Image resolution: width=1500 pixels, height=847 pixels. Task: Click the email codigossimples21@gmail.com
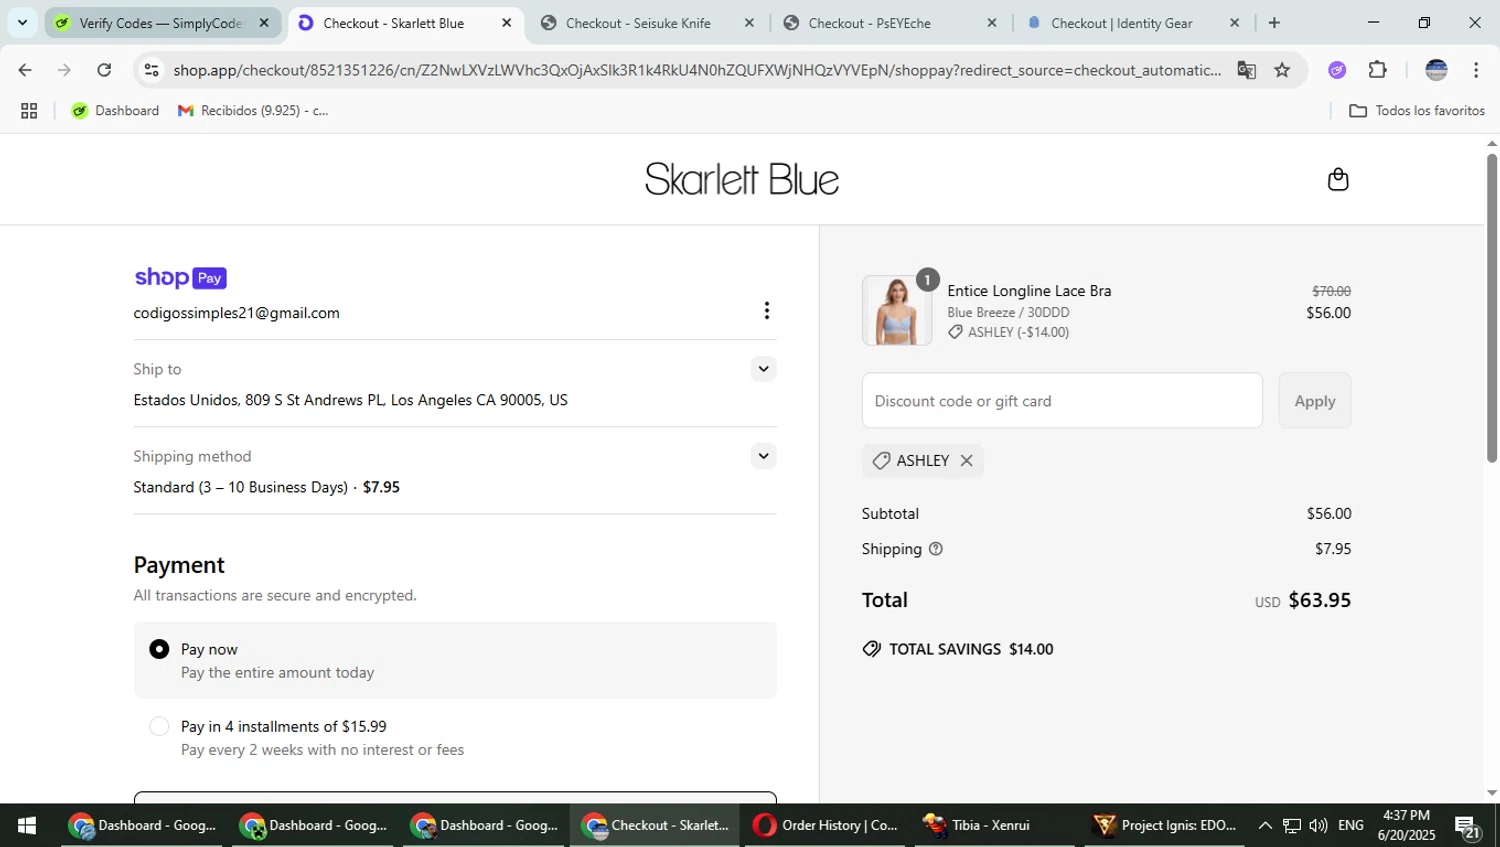click(x=237, y=313)
